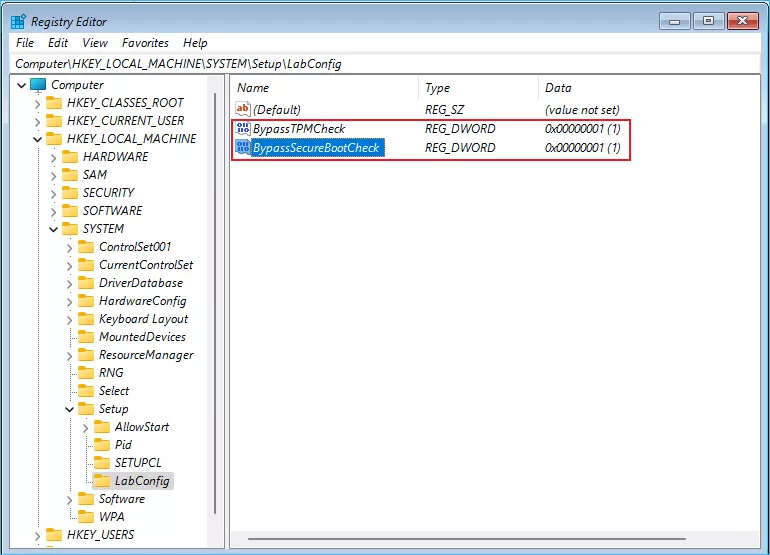Viewport: 770px width, 555px height.
Task: Click the DriverDatabase folder icon
Action: [86, 283]
